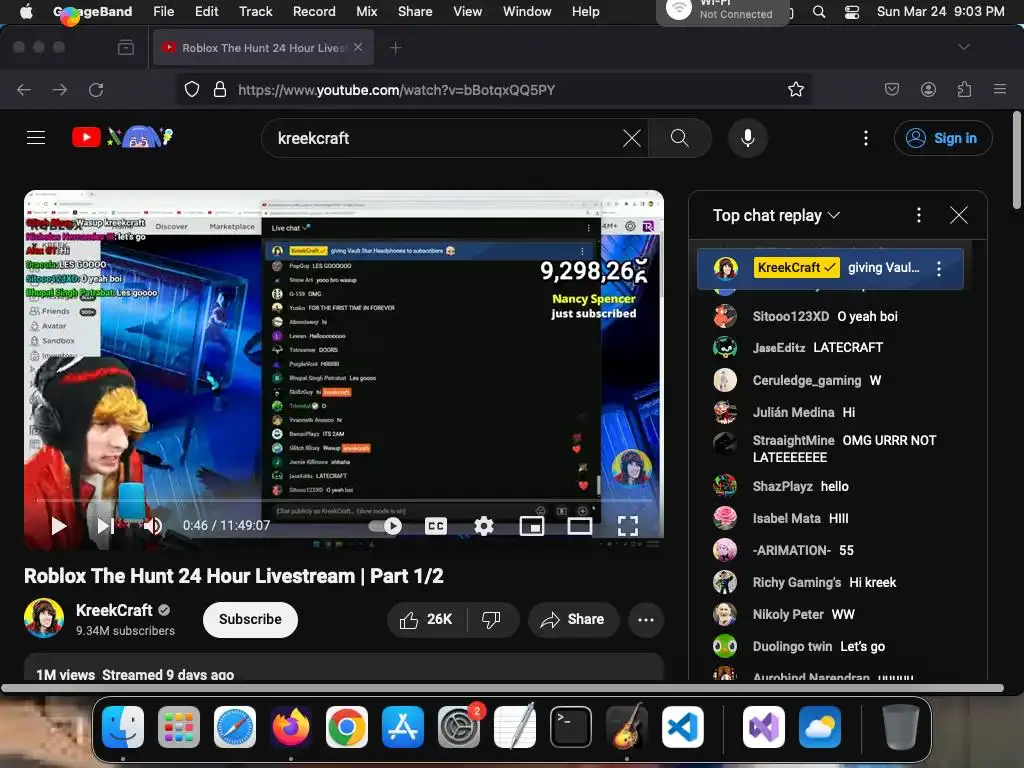Open tracking protection shield panel
Screen dimensions: 1024x768
click(x=191, y=89)
